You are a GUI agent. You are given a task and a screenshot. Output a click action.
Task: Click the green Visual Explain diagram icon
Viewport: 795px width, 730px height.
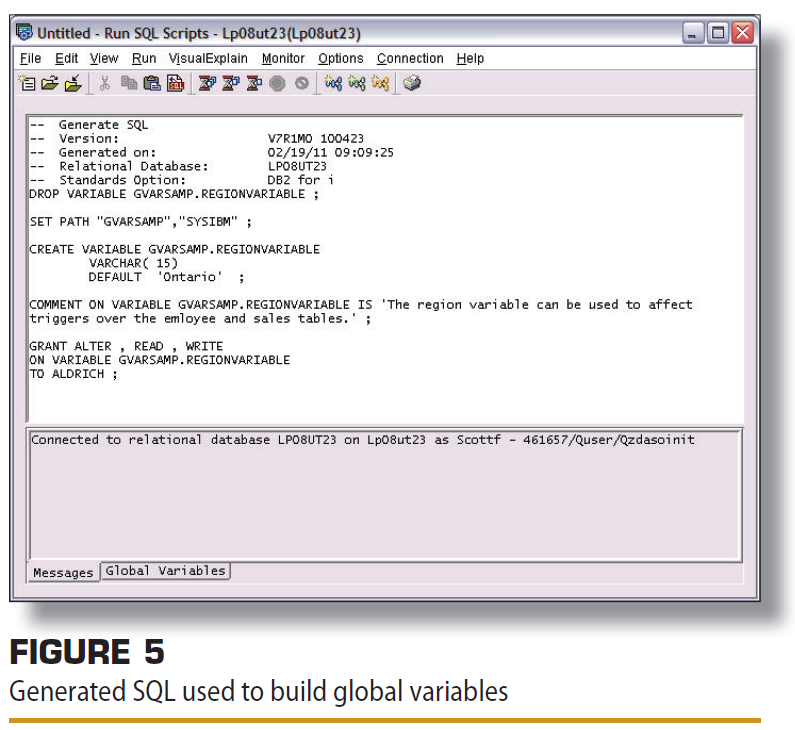coord(356,83)
